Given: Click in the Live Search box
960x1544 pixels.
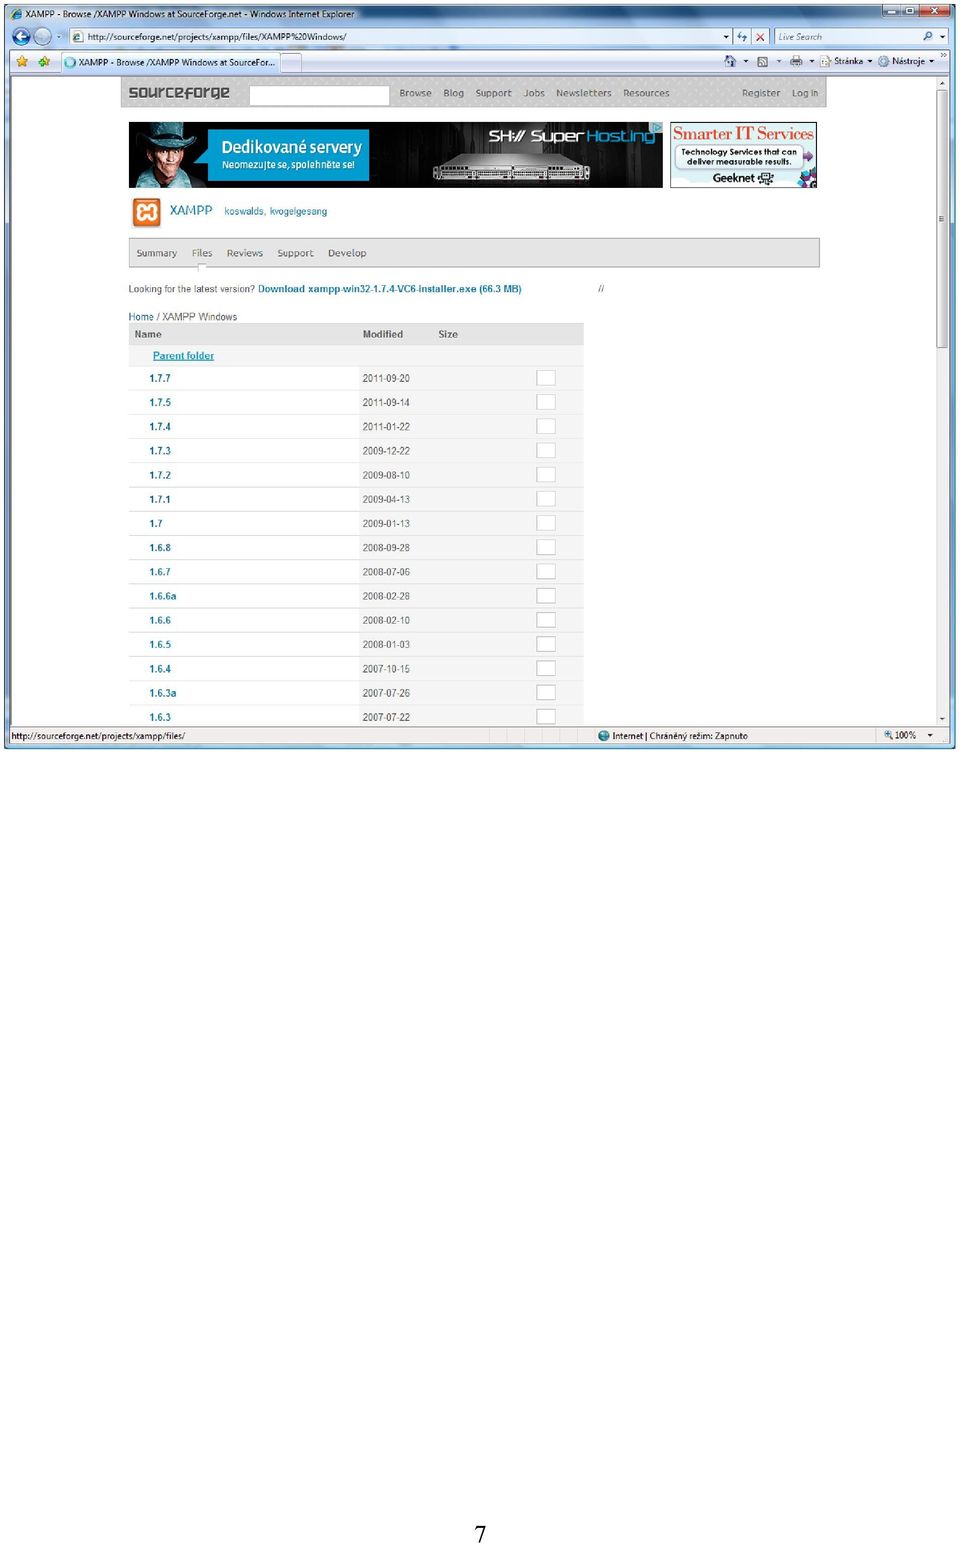Looking at the screenshot, I should click(x=847, y=37).
